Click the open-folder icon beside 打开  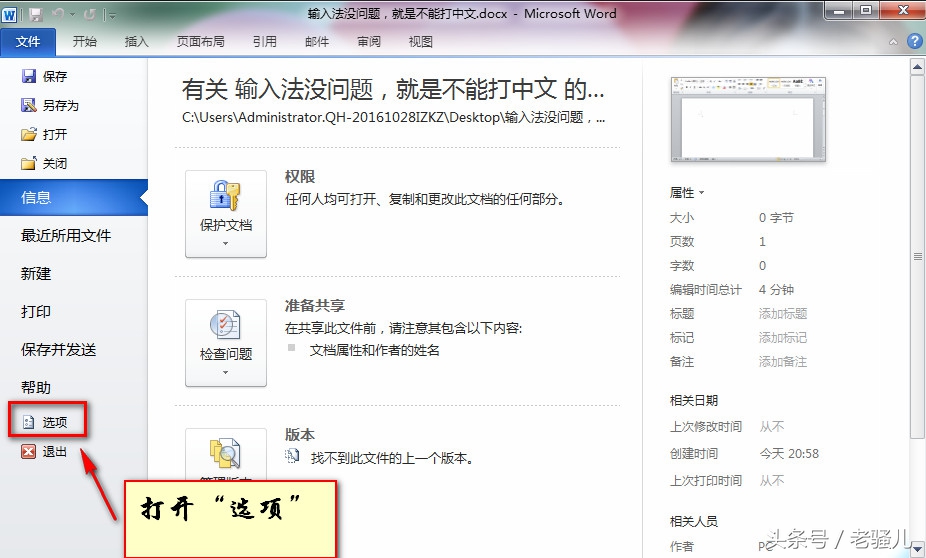pyautogui.click(x=28, y=134)
